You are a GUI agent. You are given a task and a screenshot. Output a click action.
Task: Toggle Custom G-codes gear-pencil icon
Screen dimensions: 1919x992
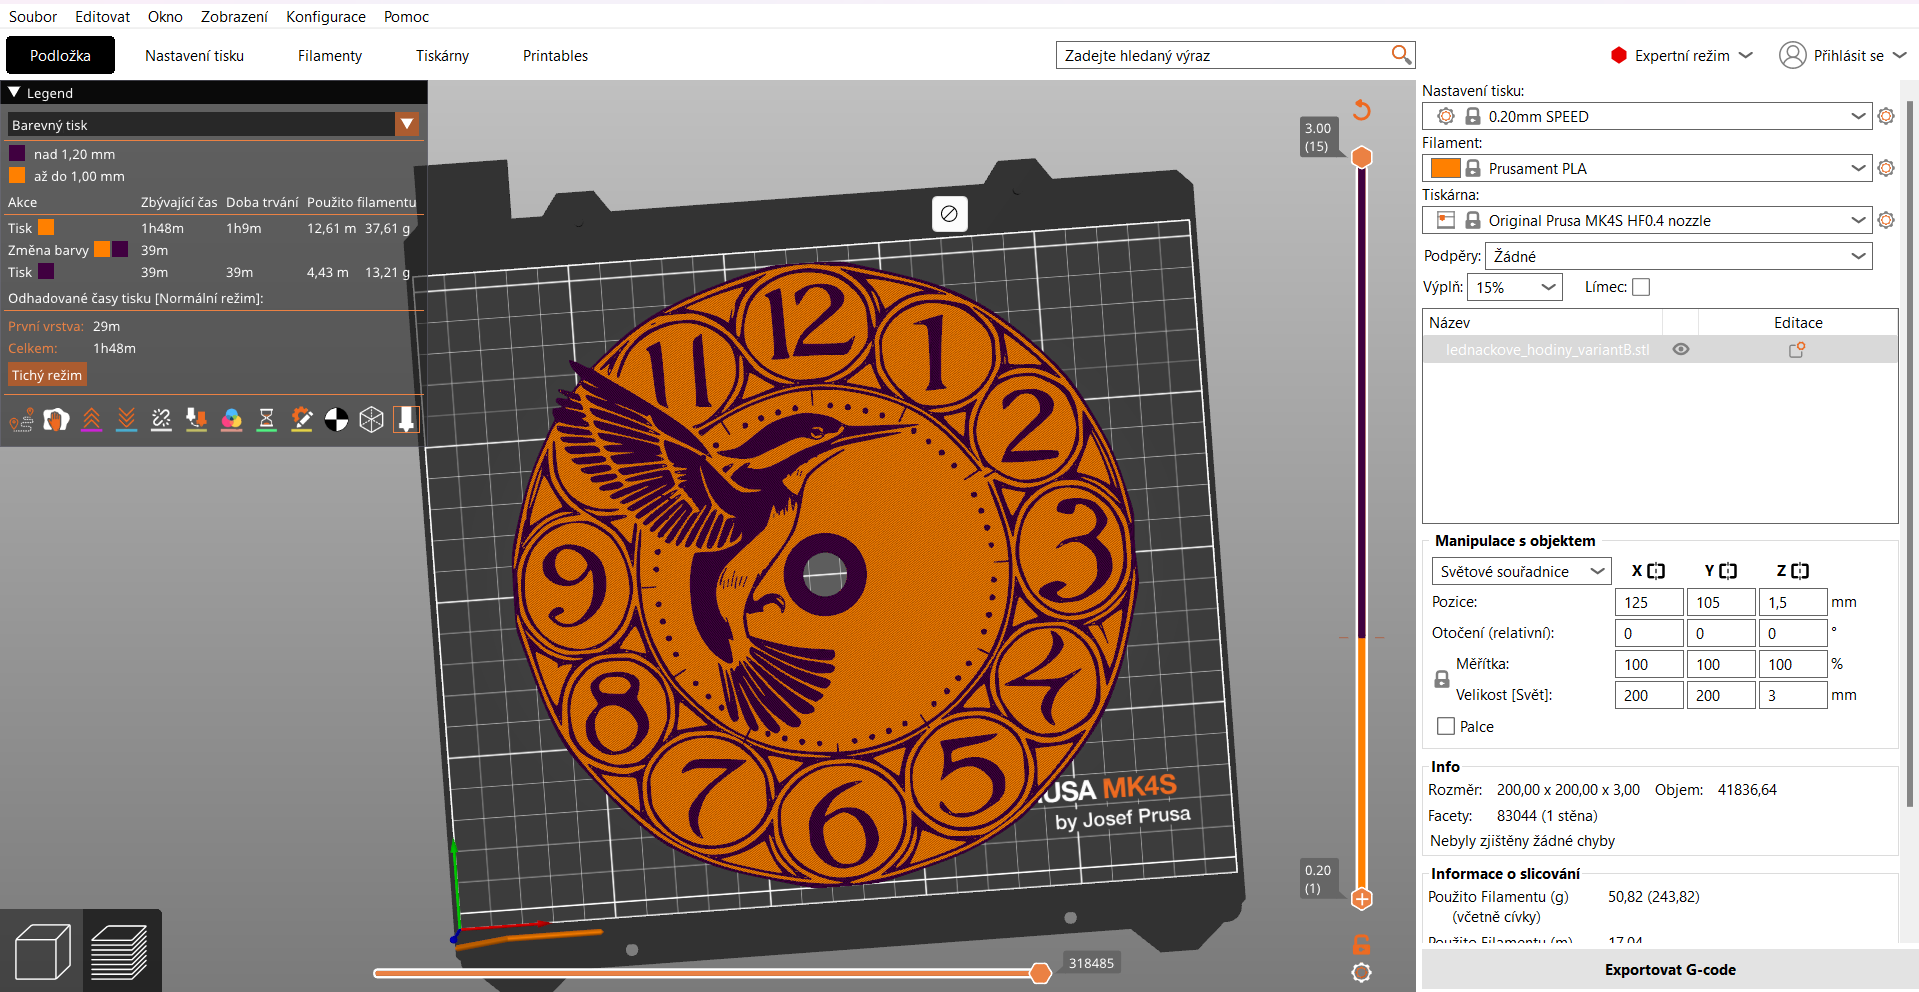click(x=301, y=420)
